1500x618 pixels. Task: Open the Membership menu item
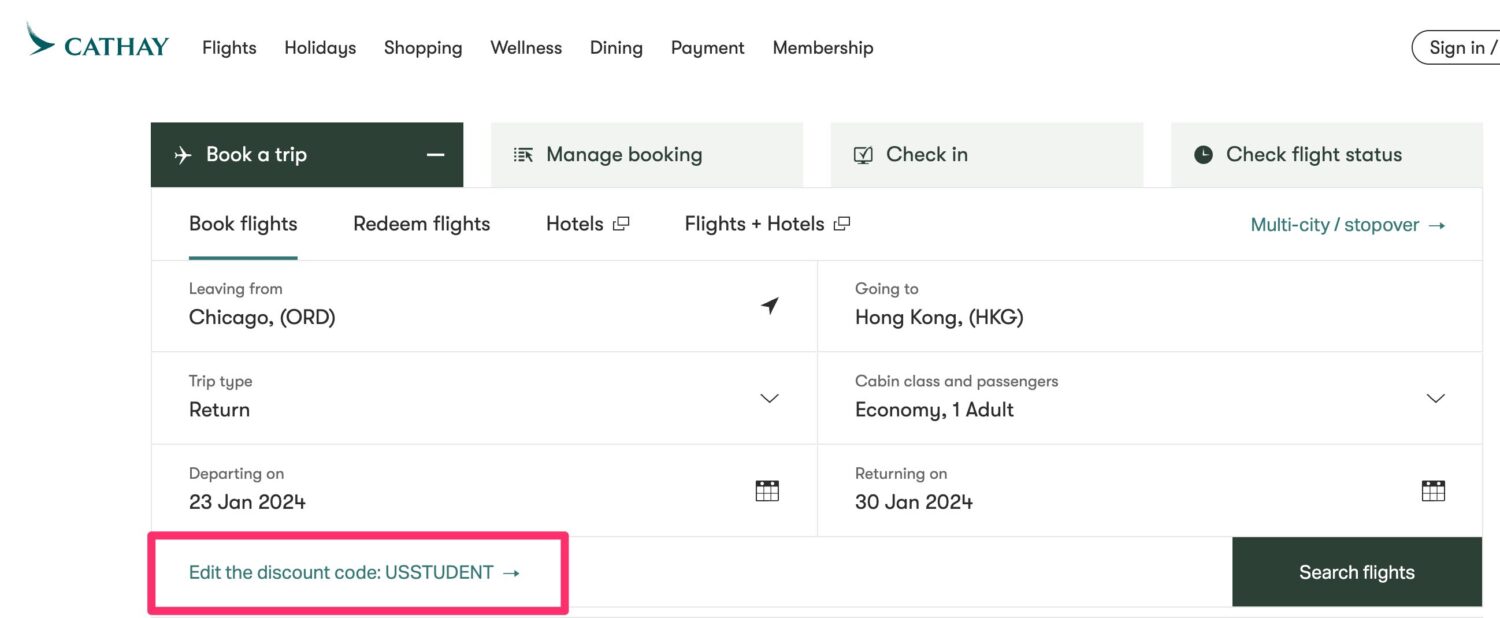click(x=822, y=47)
